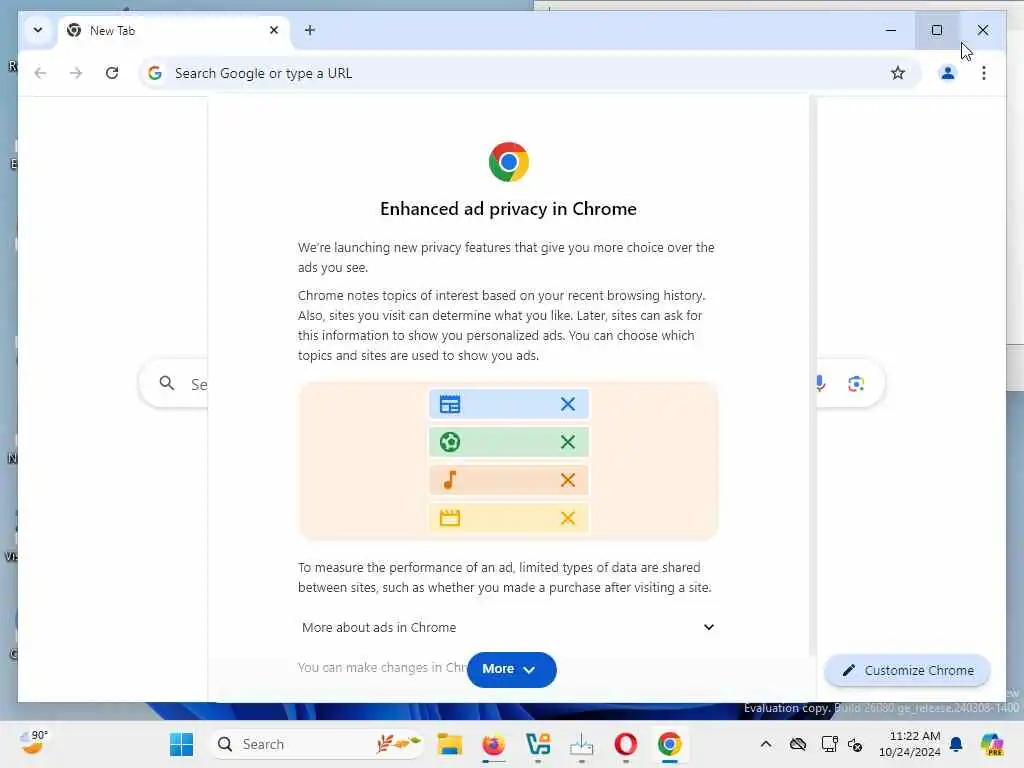Open Google Lens image search icon
1024x768 pixels.
(x=856, y=383)
